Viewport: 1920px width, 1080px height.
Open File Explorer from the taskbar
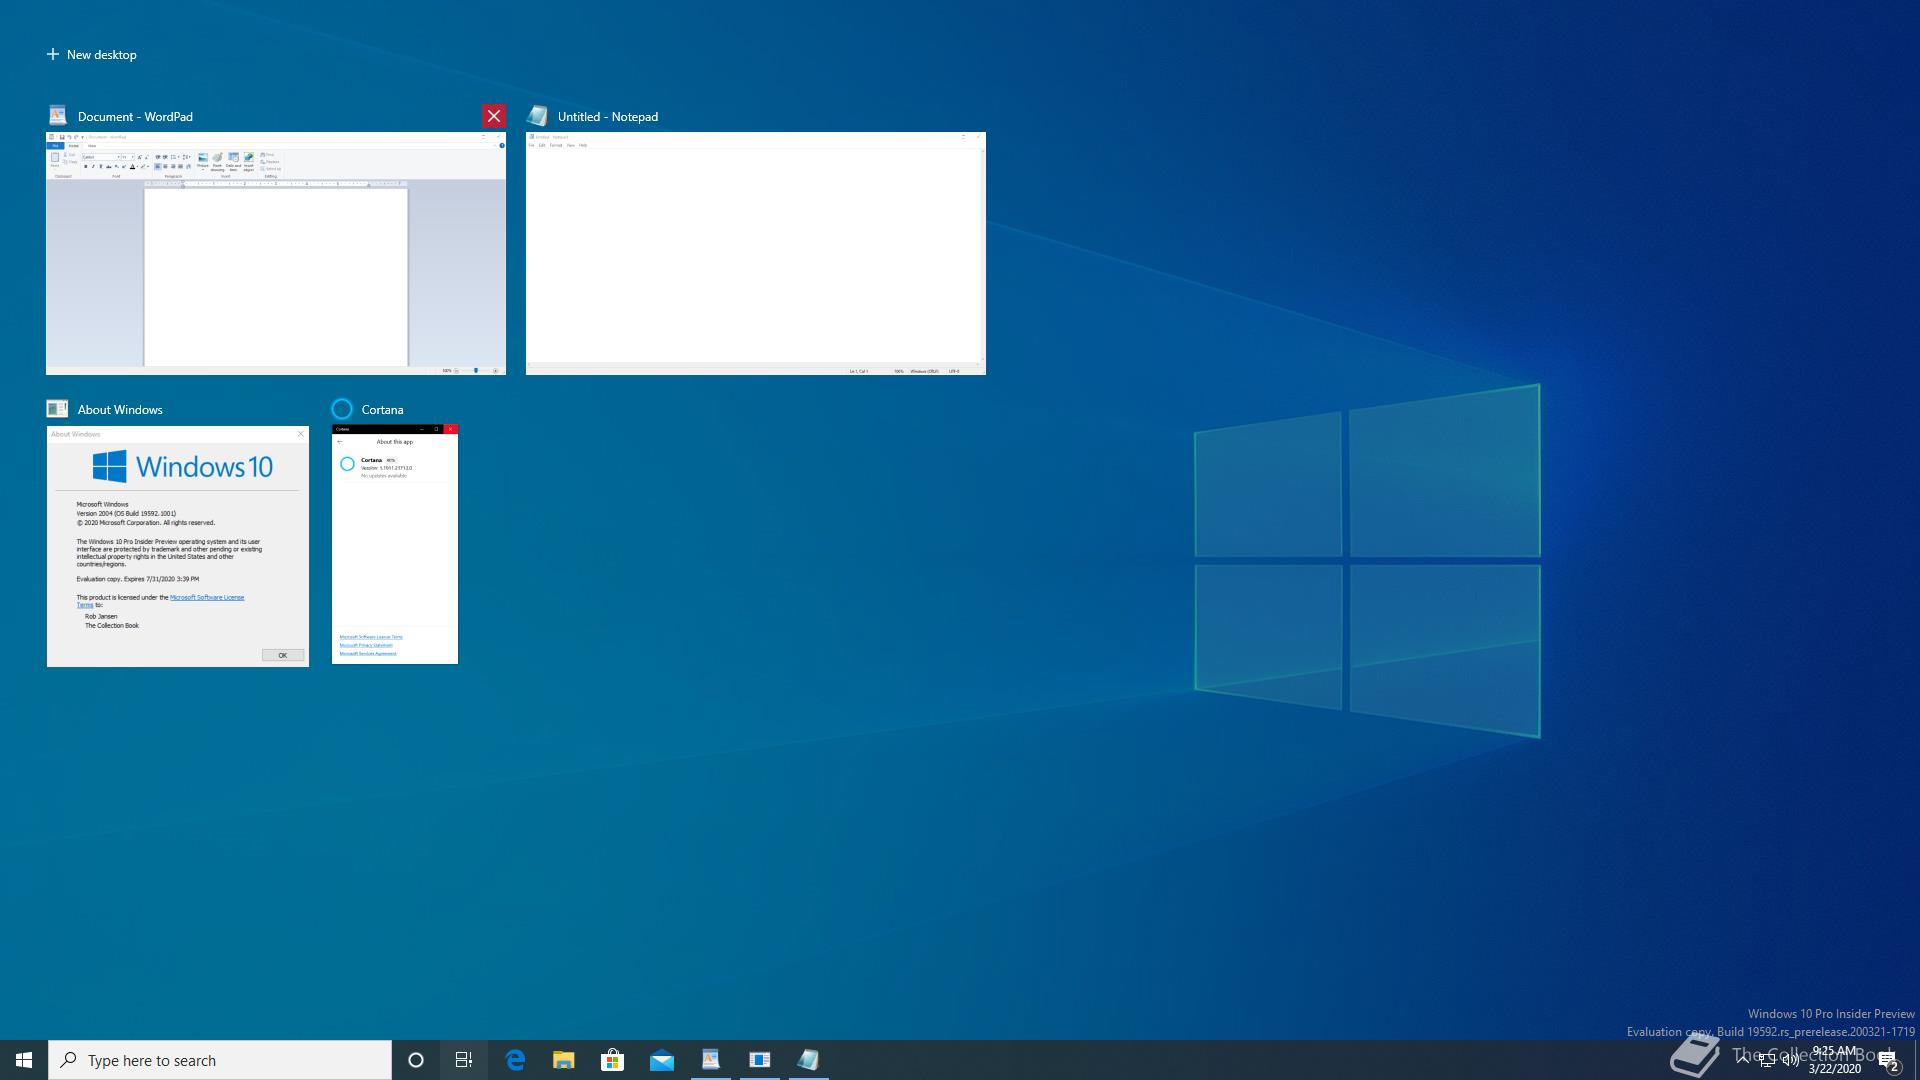(564, 1060)
